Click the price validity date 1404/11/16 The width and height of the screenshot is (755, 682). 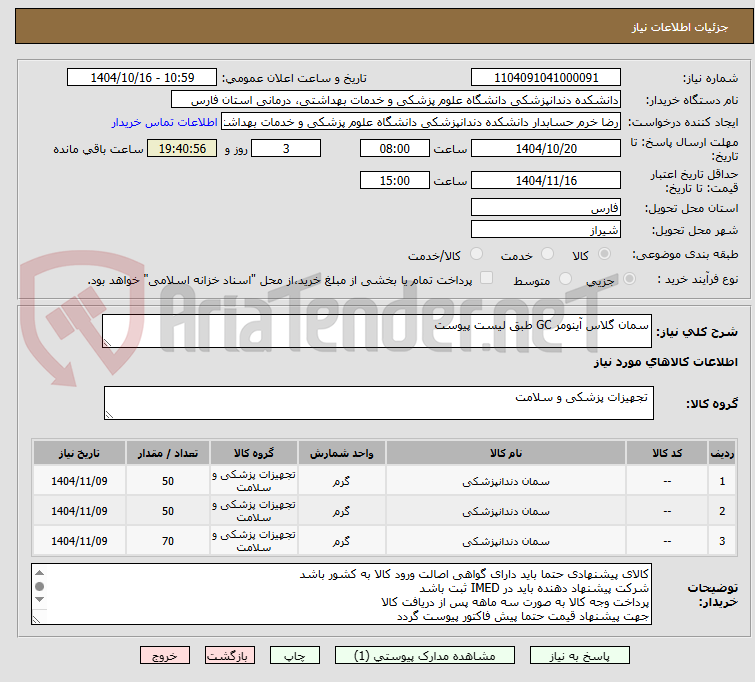(546, 180)
